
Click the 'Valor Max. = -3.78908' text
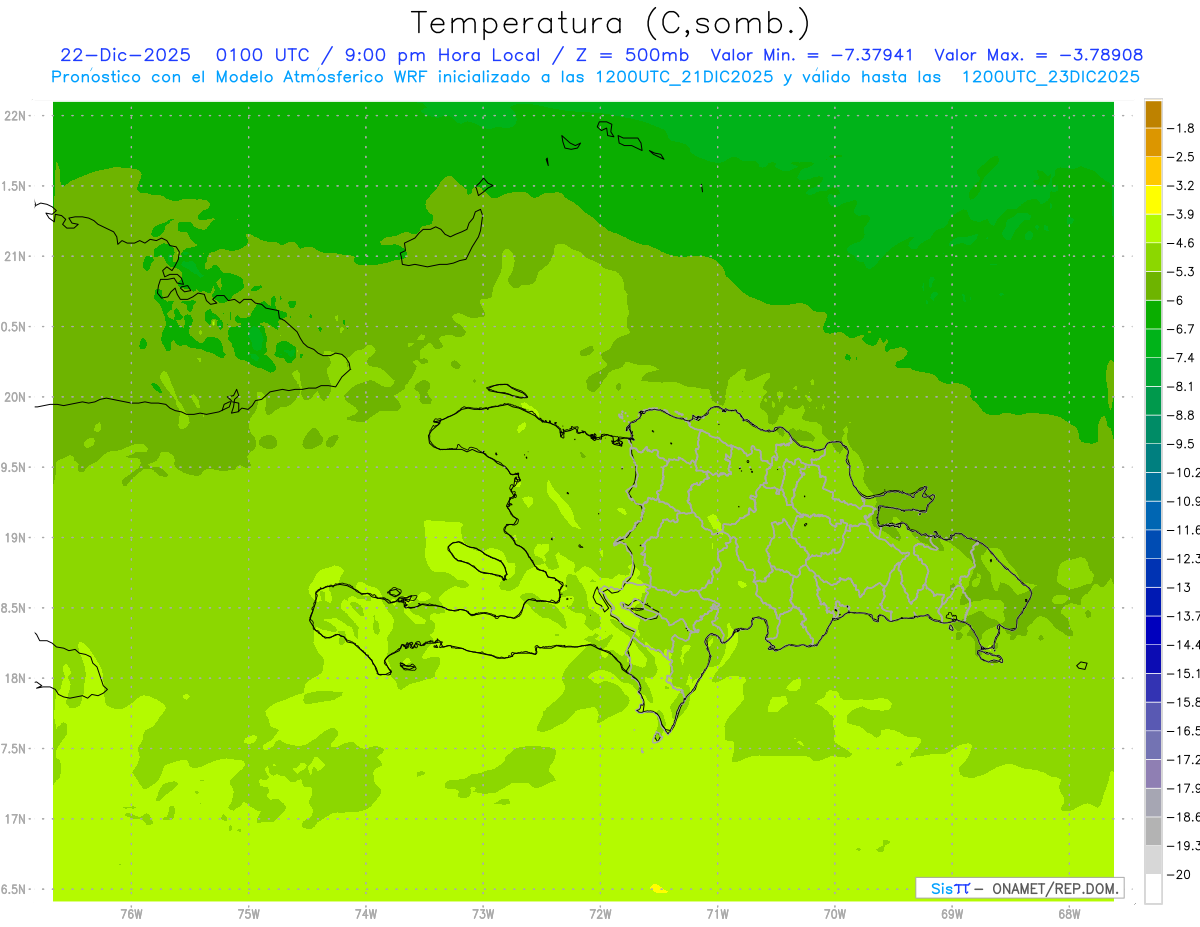1038,55
